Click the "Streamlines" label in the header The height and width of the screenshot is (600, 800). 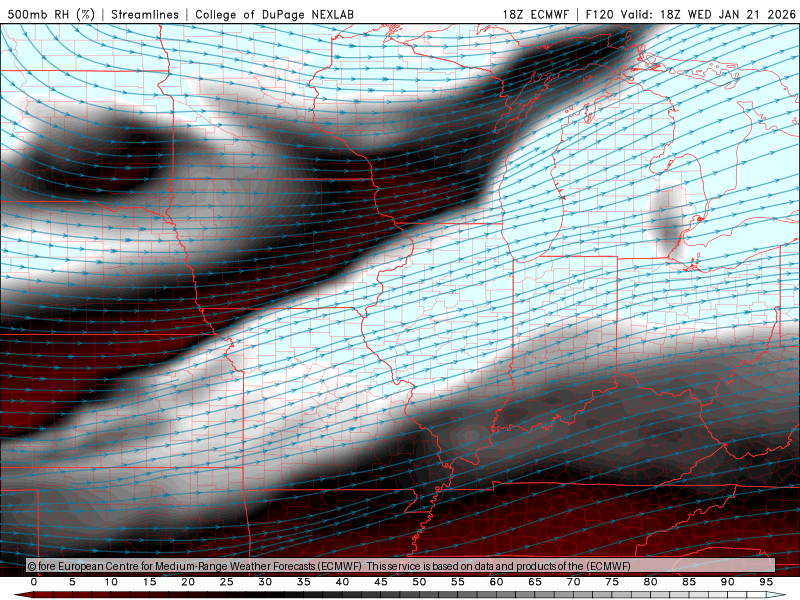(x=145, y=14)
